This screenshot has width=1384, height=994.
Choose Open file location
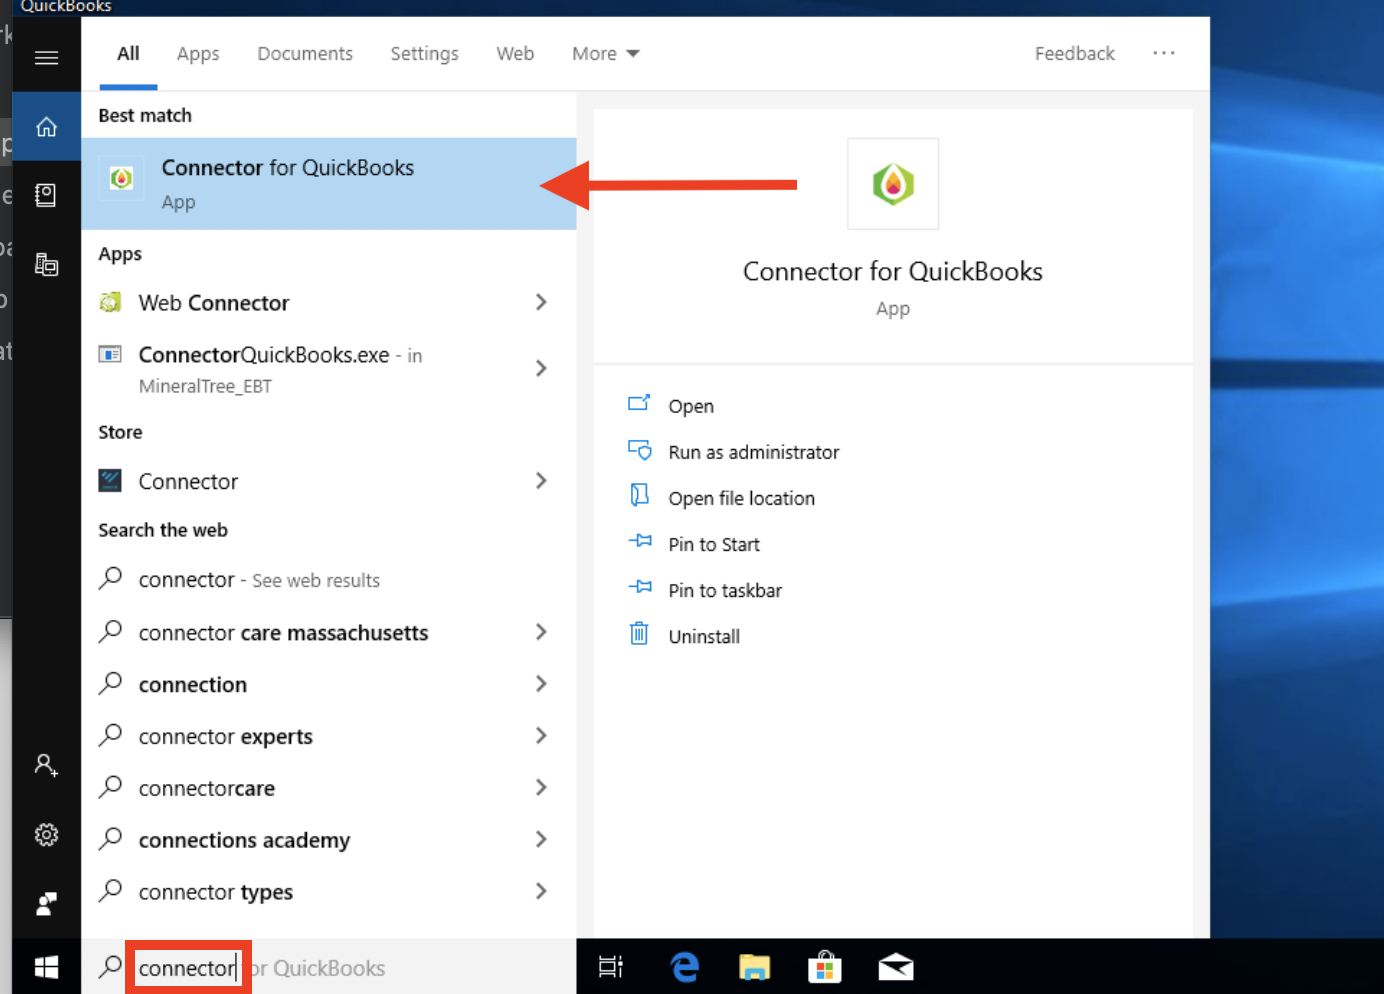741,498
